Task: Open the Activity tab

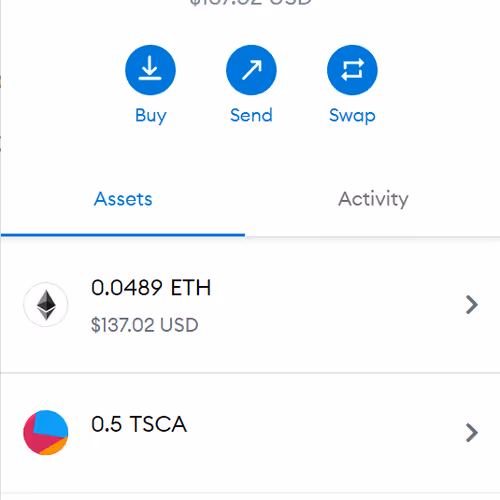Action: tap(373, 199)
